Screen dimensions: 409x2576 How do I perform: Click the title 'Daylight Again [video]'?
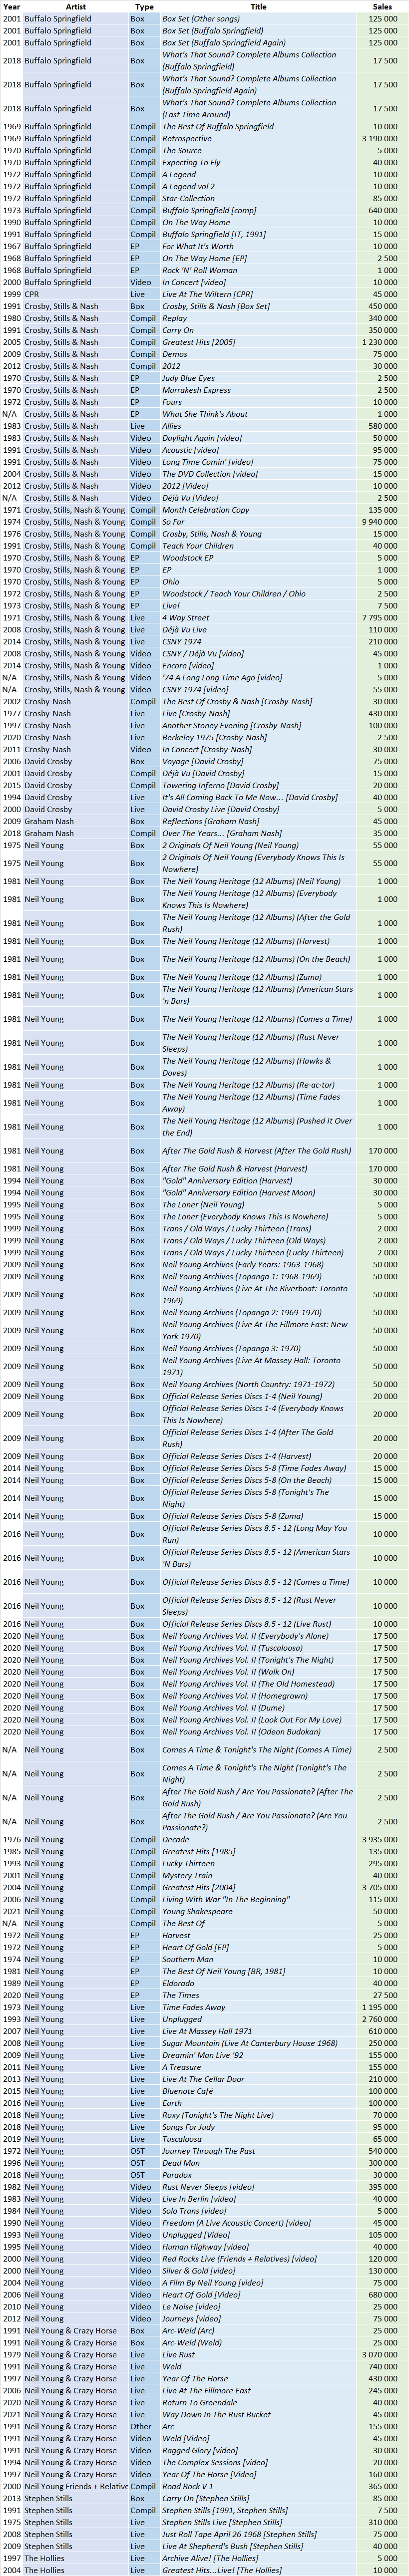[x=202, y=439]
